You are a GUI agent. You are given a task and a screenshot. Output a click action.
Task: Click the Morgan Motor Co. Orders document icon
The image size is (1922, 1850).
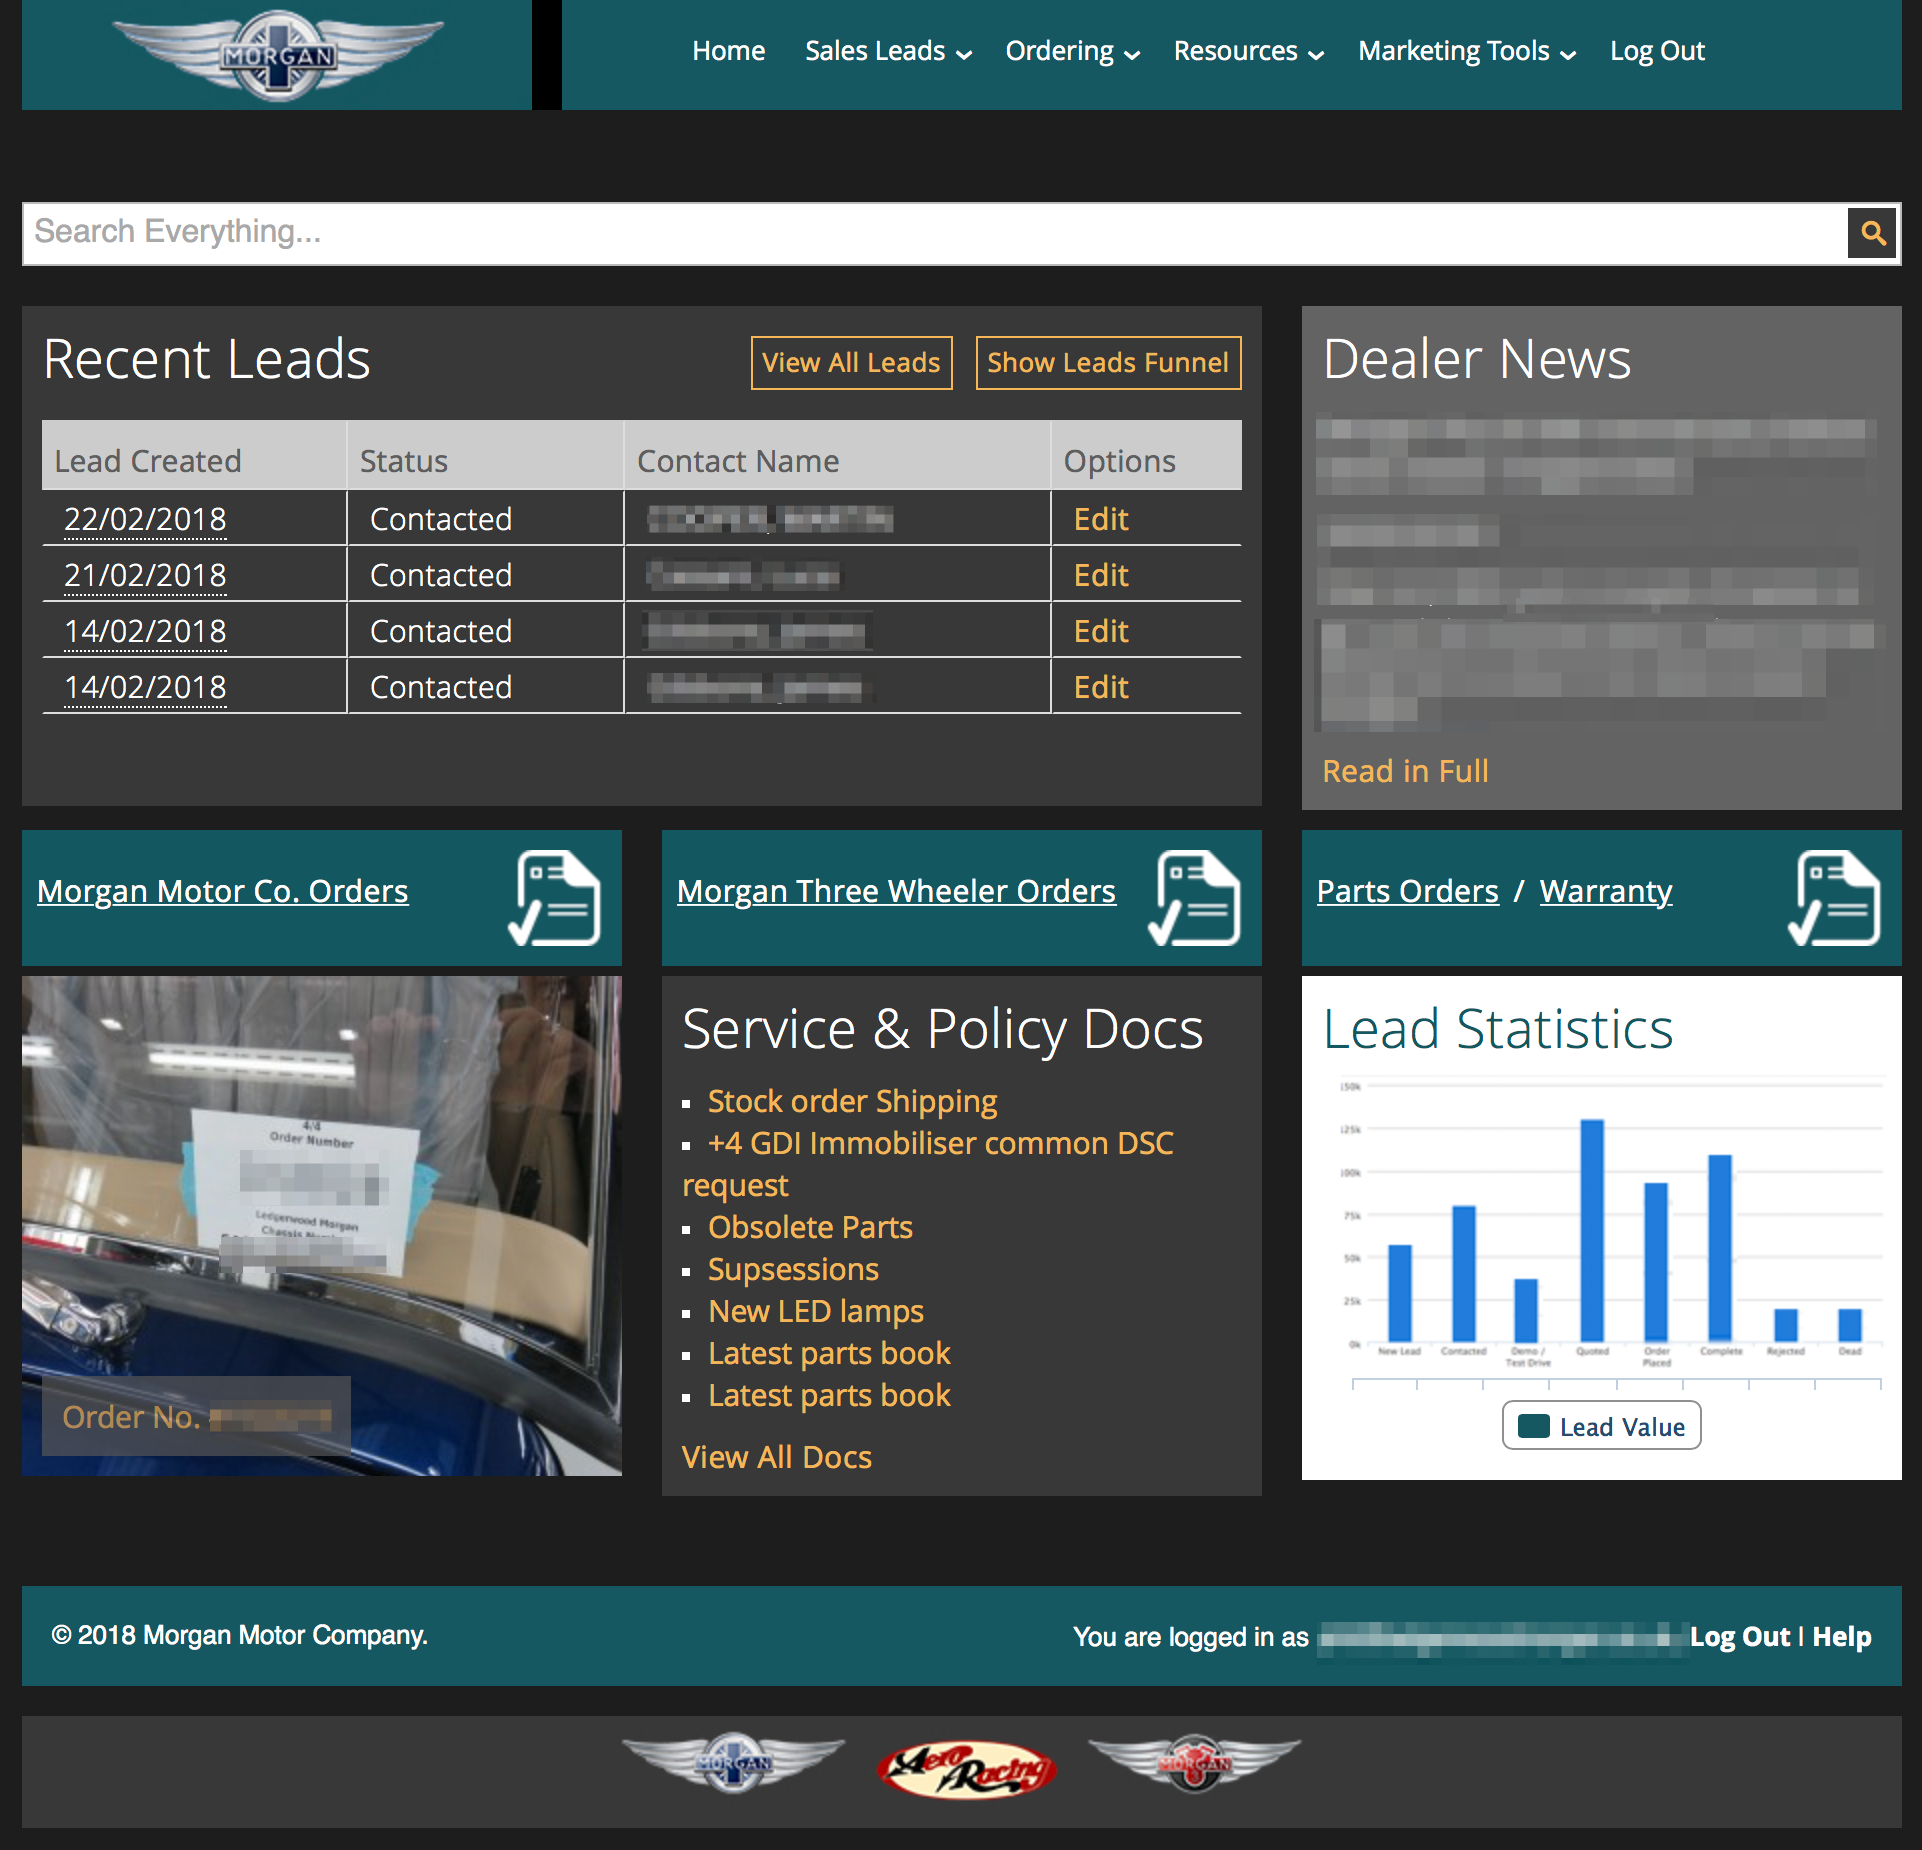click(554, 898)
